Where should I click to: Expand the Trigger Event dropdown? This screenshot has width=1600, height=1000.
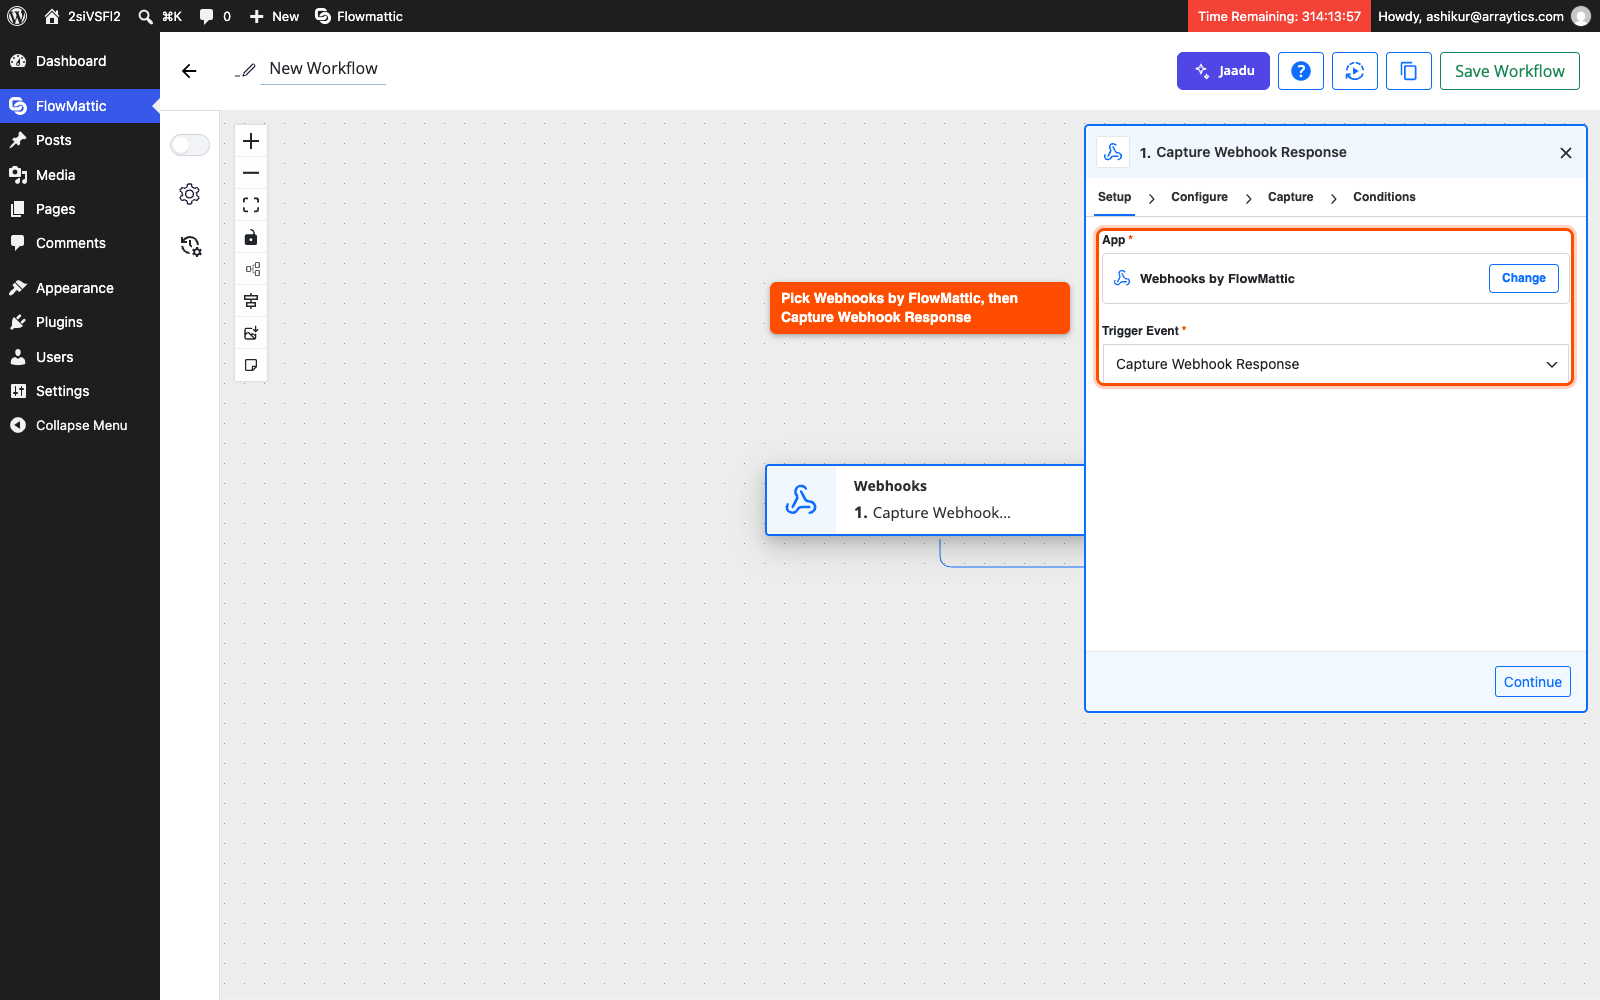[x=1335, y=364]
